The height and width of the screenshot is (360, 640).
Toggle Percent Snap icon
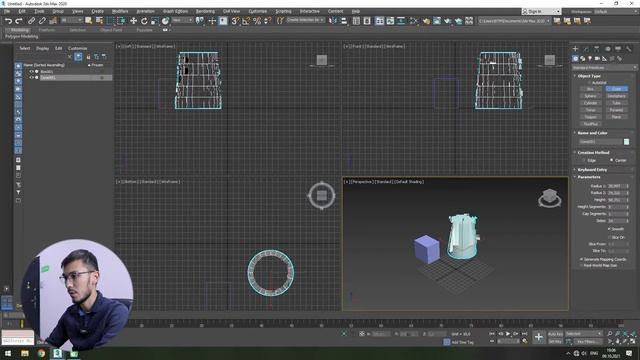coord(257,21)
